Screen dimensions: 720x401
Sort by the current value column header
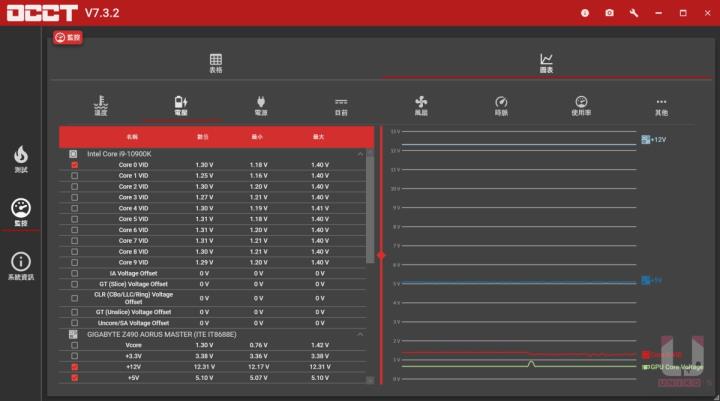click(202, 137)
